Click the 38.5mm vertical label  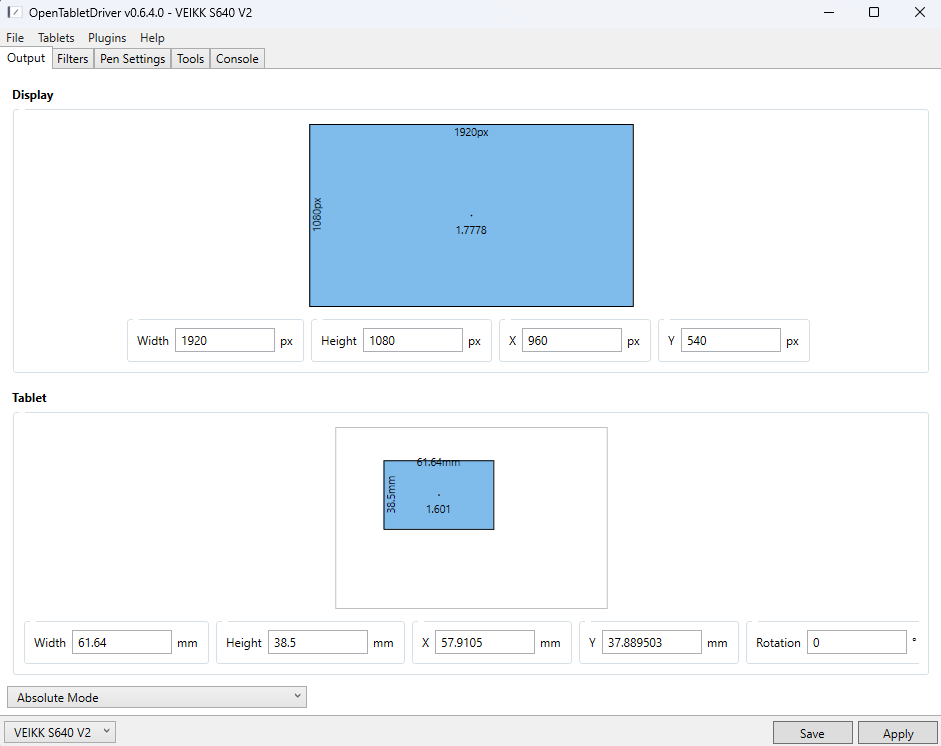pos(391,495)
